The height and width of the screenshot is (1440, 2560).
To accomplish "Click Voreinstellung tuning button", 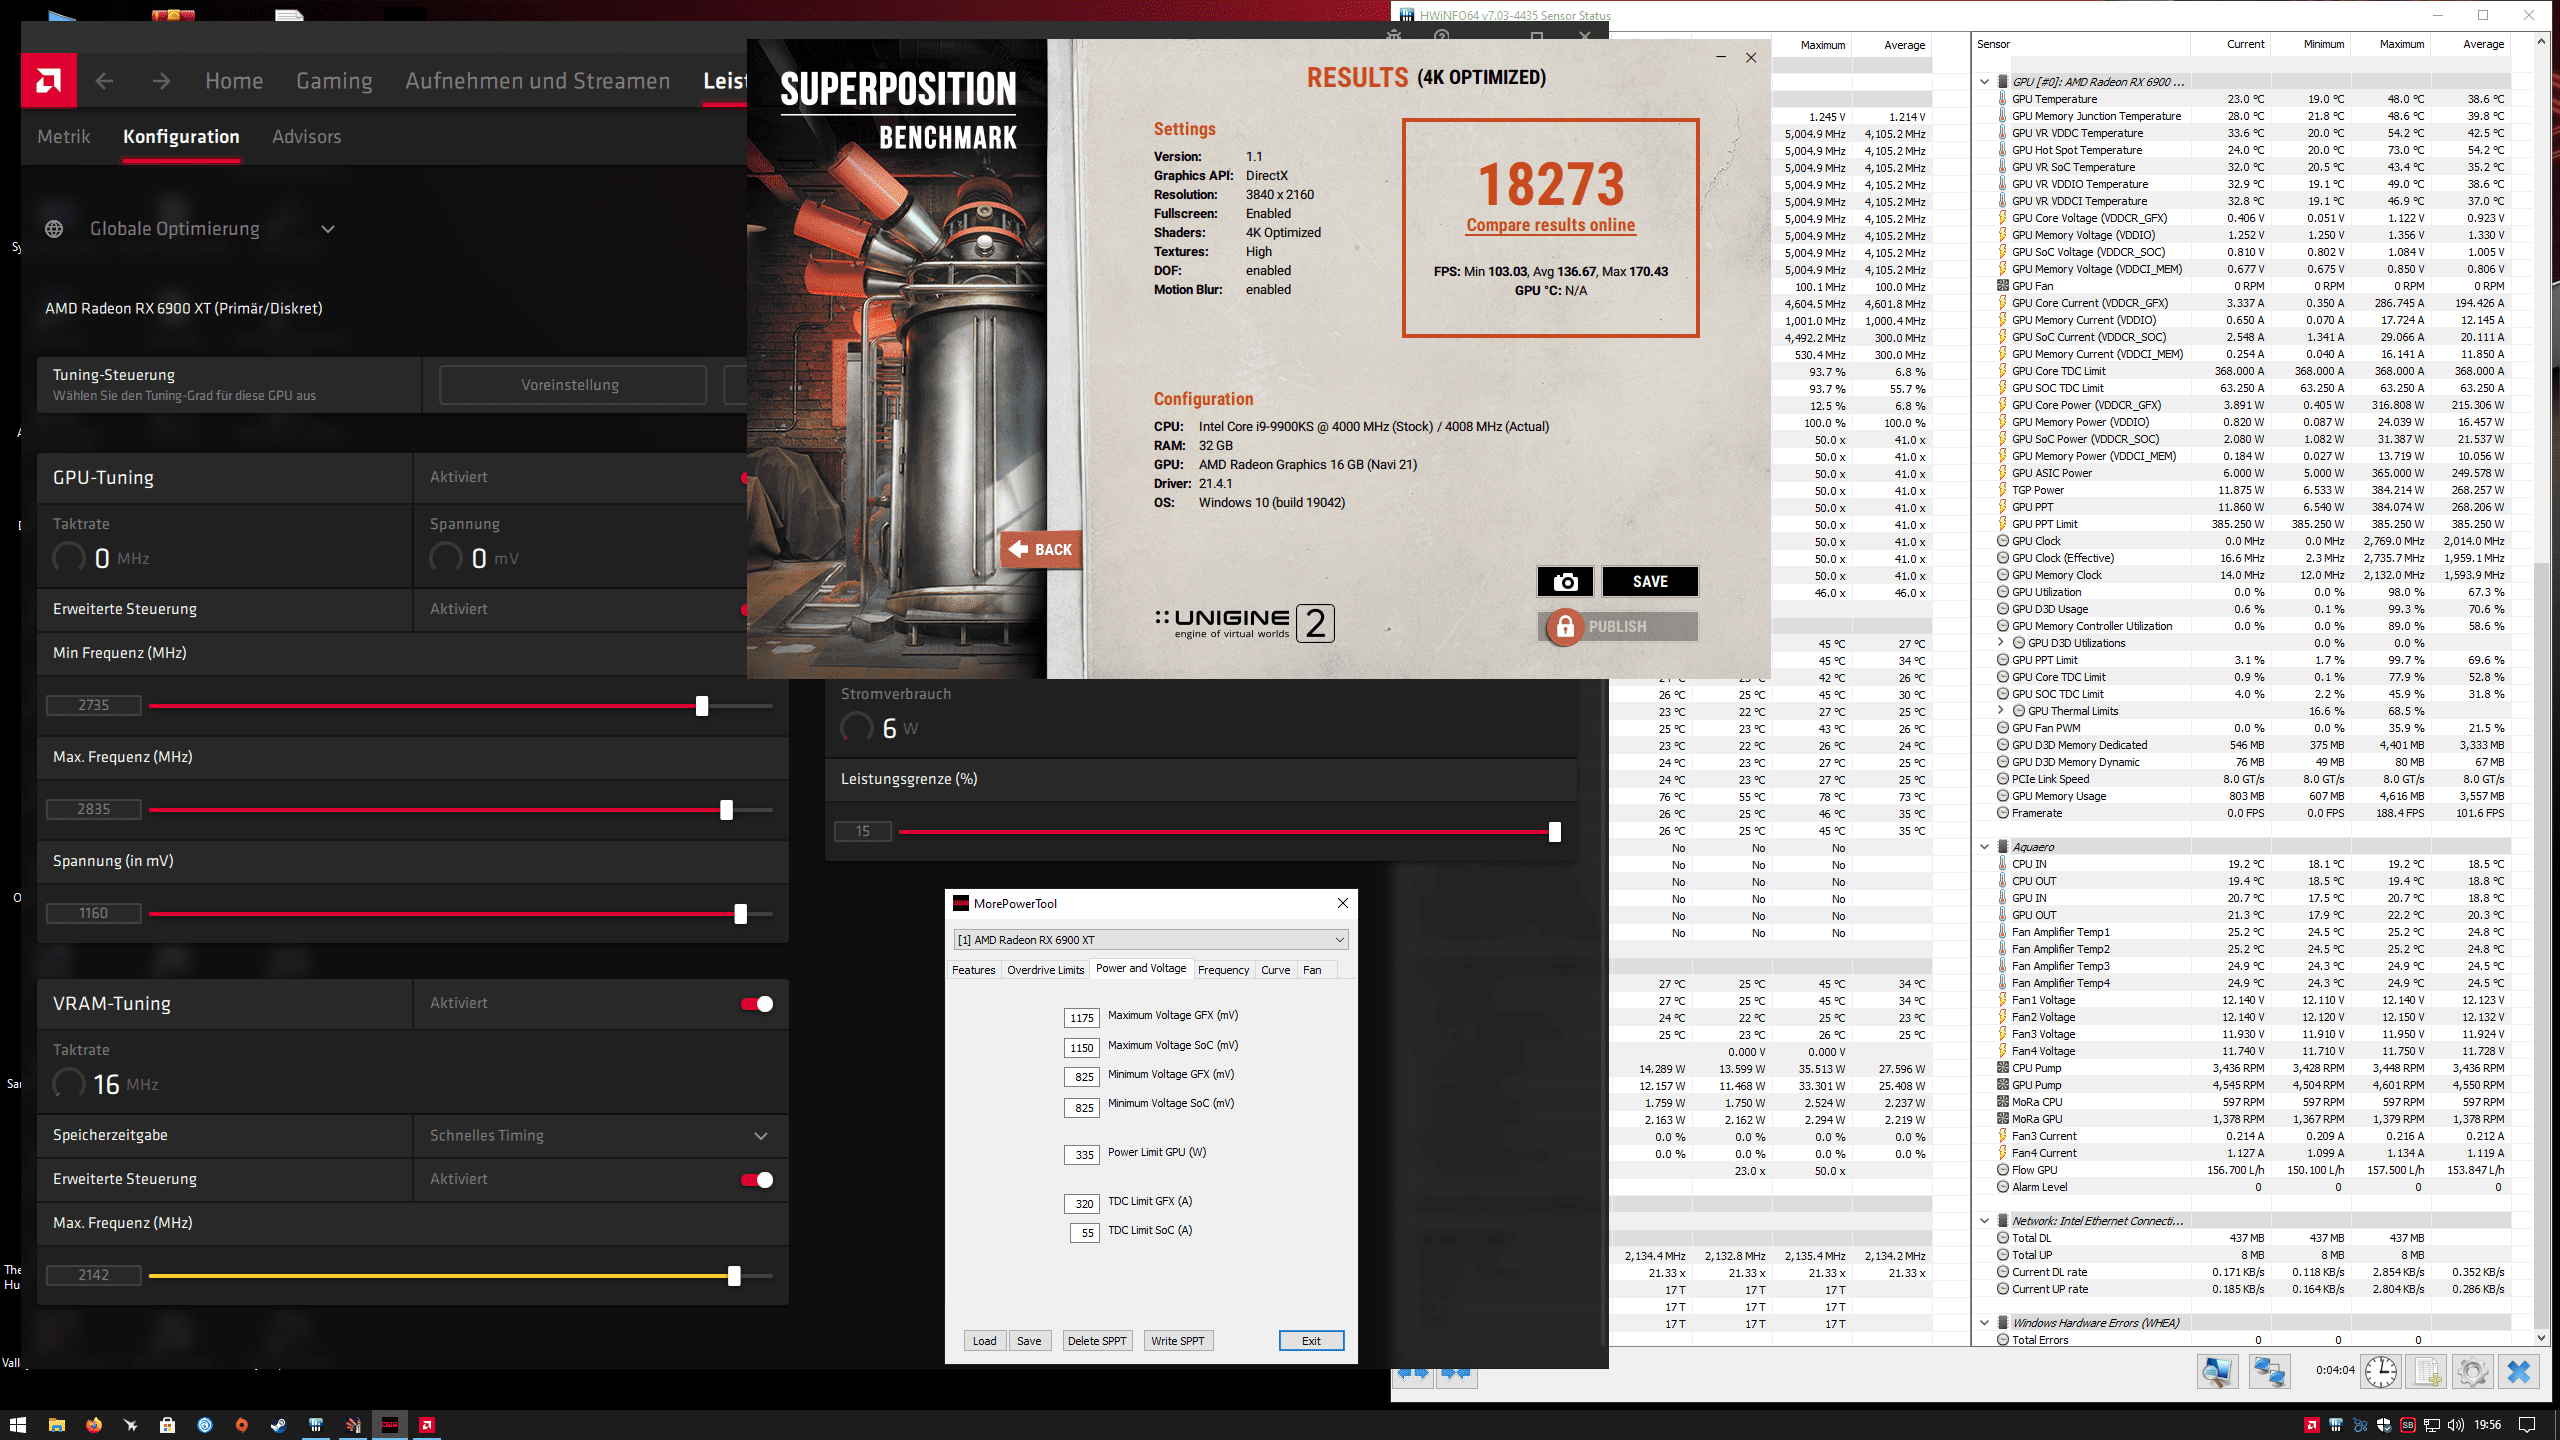I will pyautogui.click(x=572, y=385).
